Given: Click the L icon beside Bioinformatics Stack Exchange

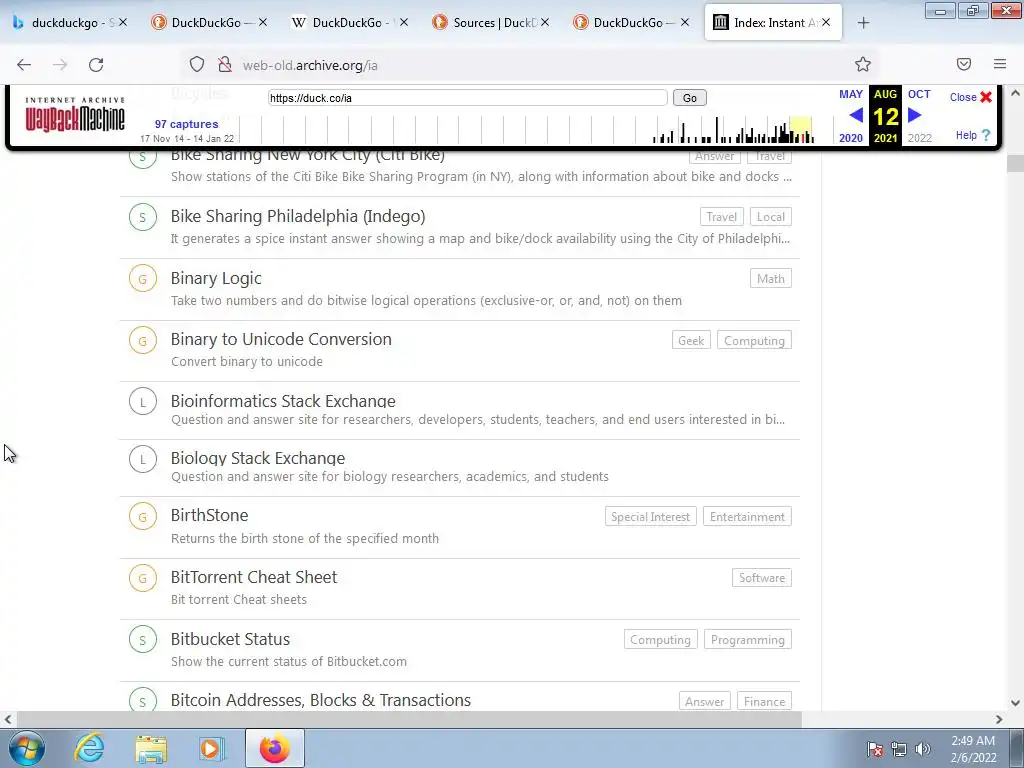Looking at the screenshot, I should point(143,402).
